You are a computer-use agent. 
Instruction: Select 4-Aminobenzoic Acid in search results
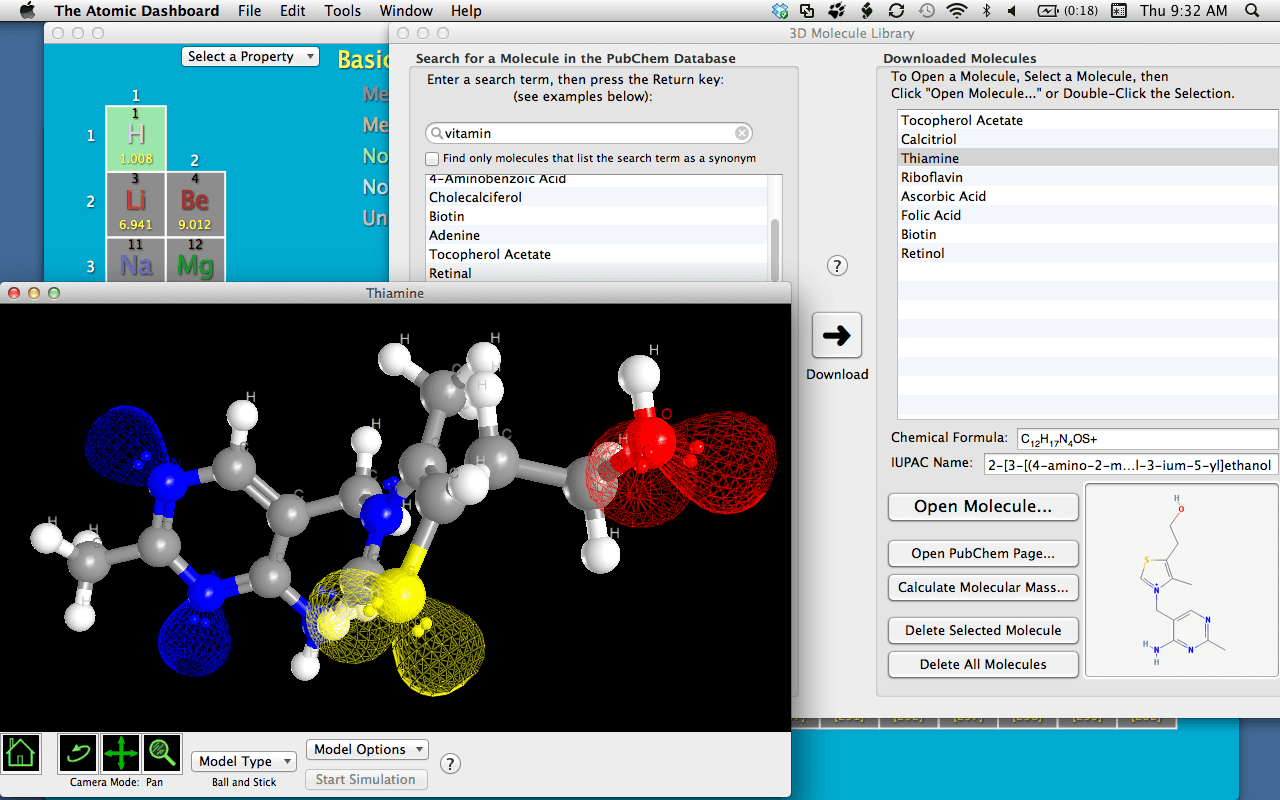coord(596,180)
